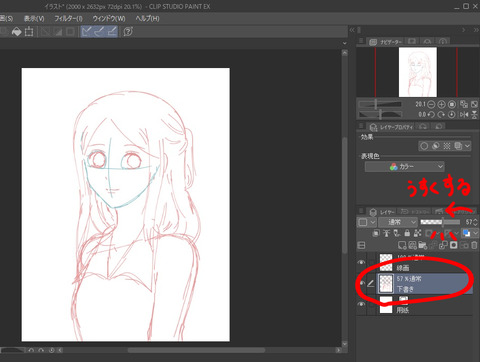Toggle set as reference layer icon
This screenshot has height=362, width=480.
tap(386, 233)
